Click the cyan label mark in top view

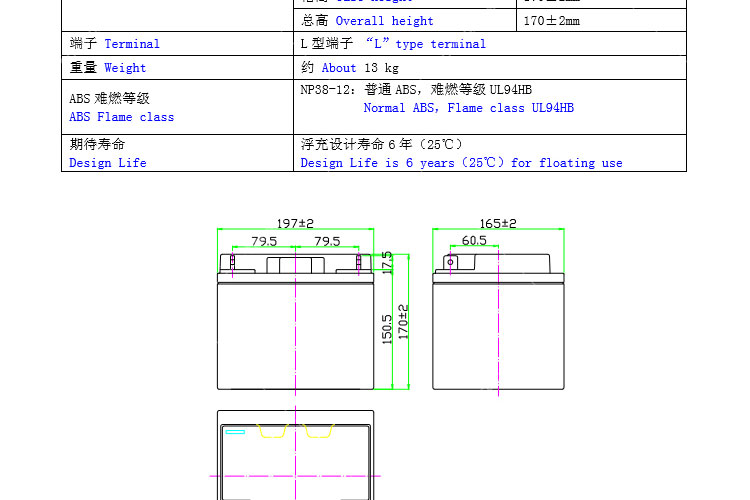tap(235, 431)
